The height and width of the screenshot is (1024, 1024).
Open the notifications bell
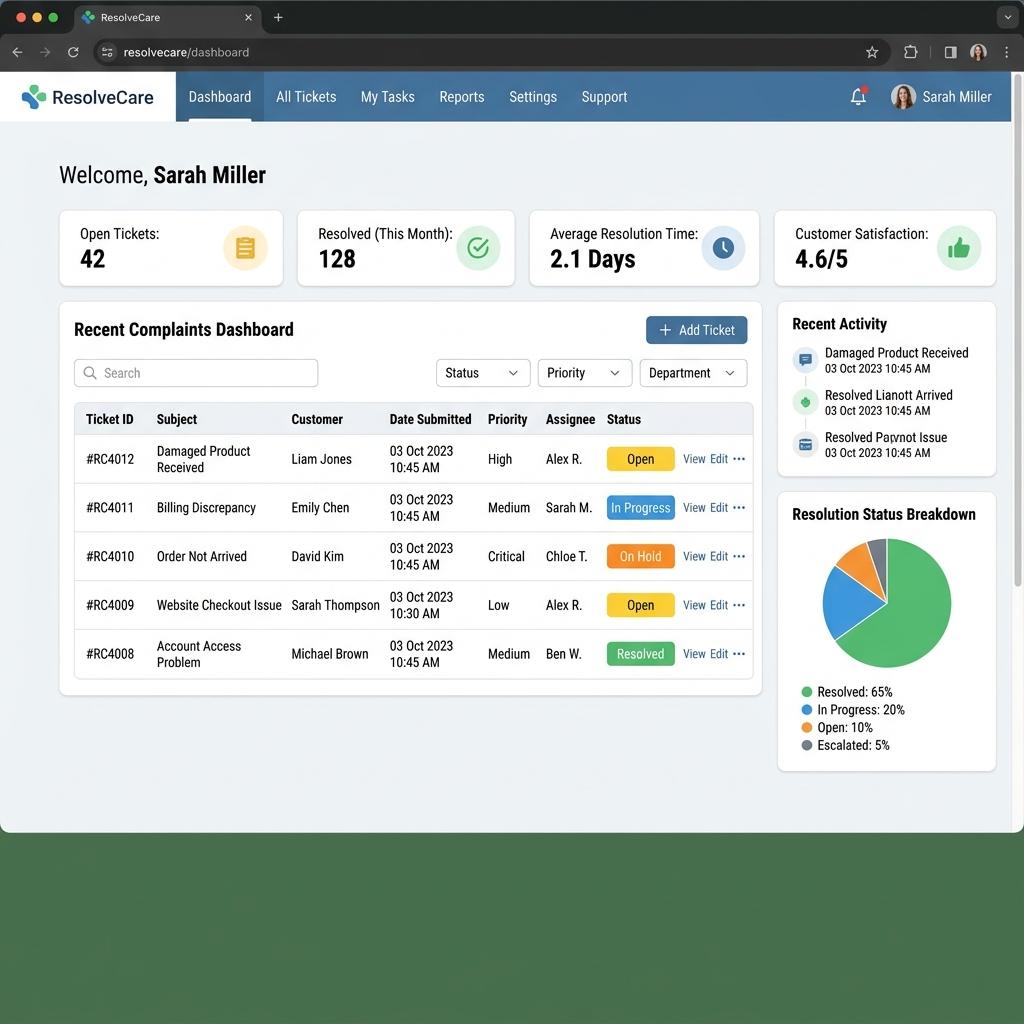click(858, 97)
